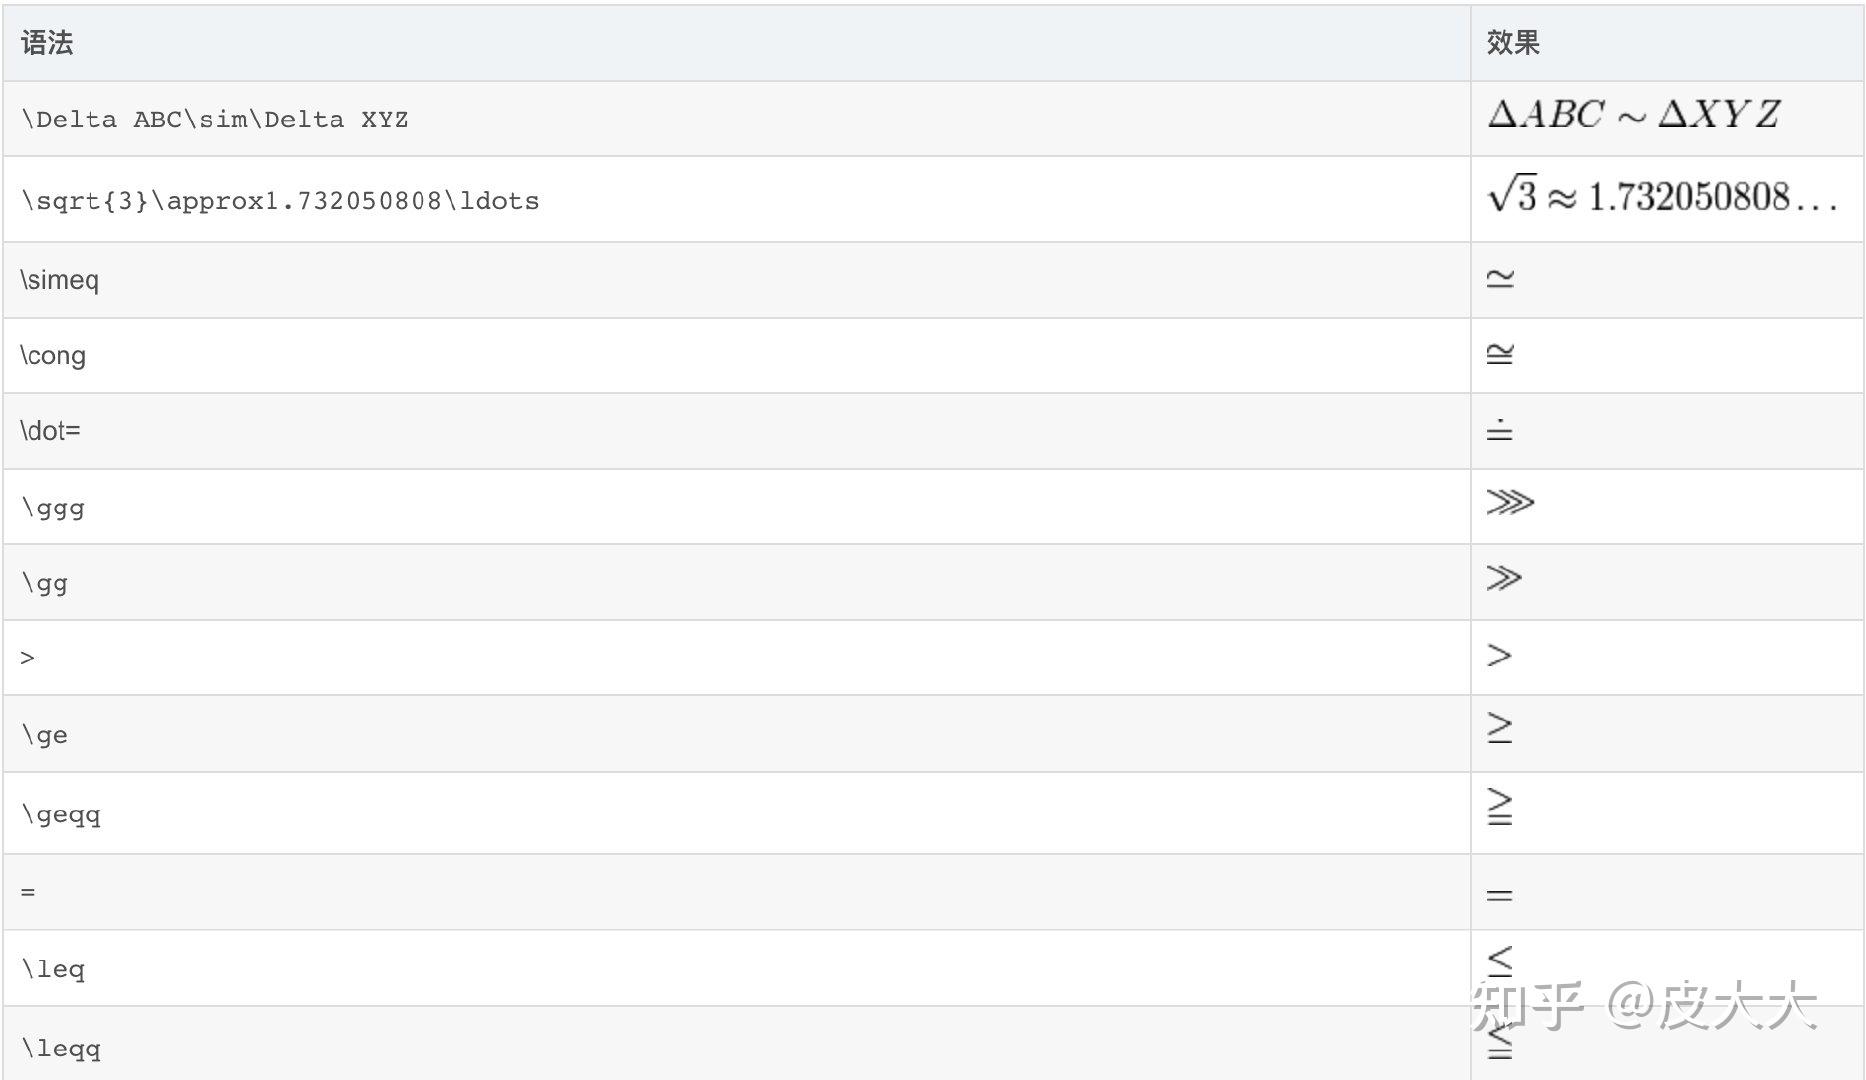The image size is (1866, 1080).
Task: Click the rendered equals sign
Action: coord(1499,895)
